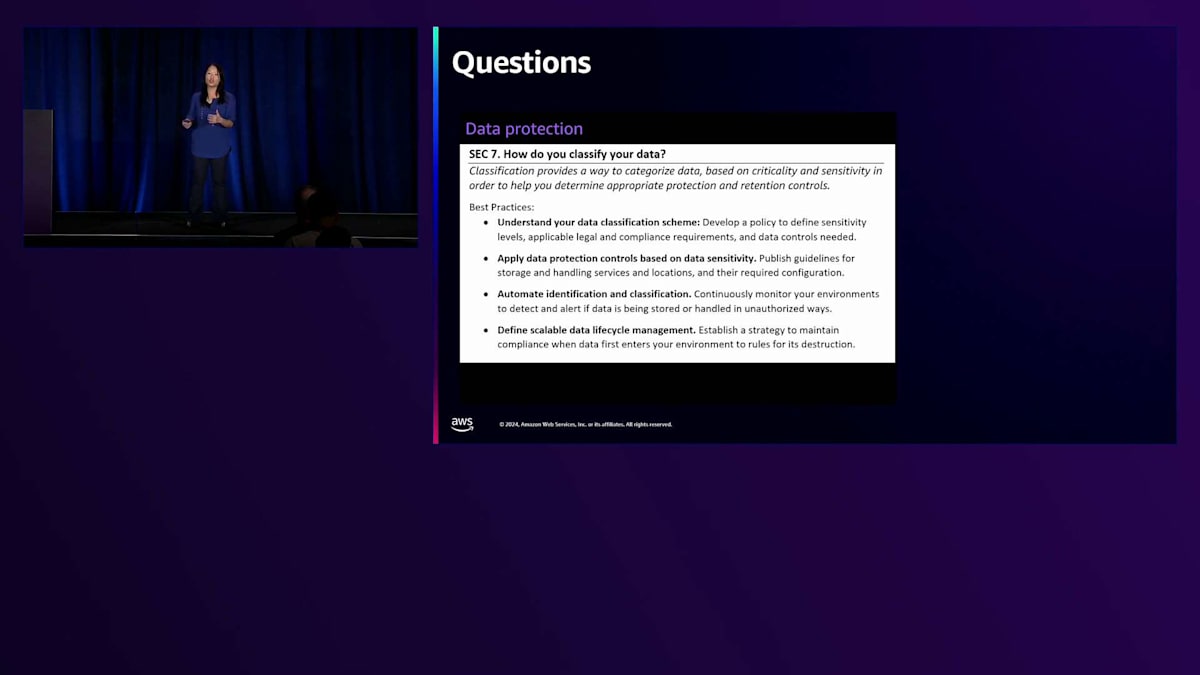Click the speaker video thumbnail

(x=221, y=137)
